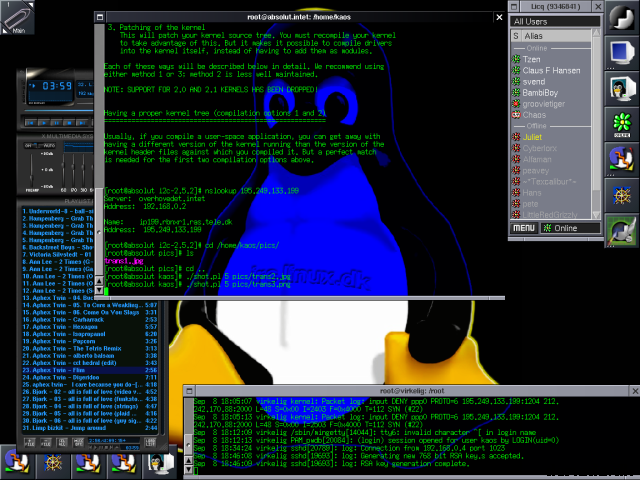Open the Online status dropdown in Licq
The width and height of the screenshot is (640, 480).
coord(570,228)
